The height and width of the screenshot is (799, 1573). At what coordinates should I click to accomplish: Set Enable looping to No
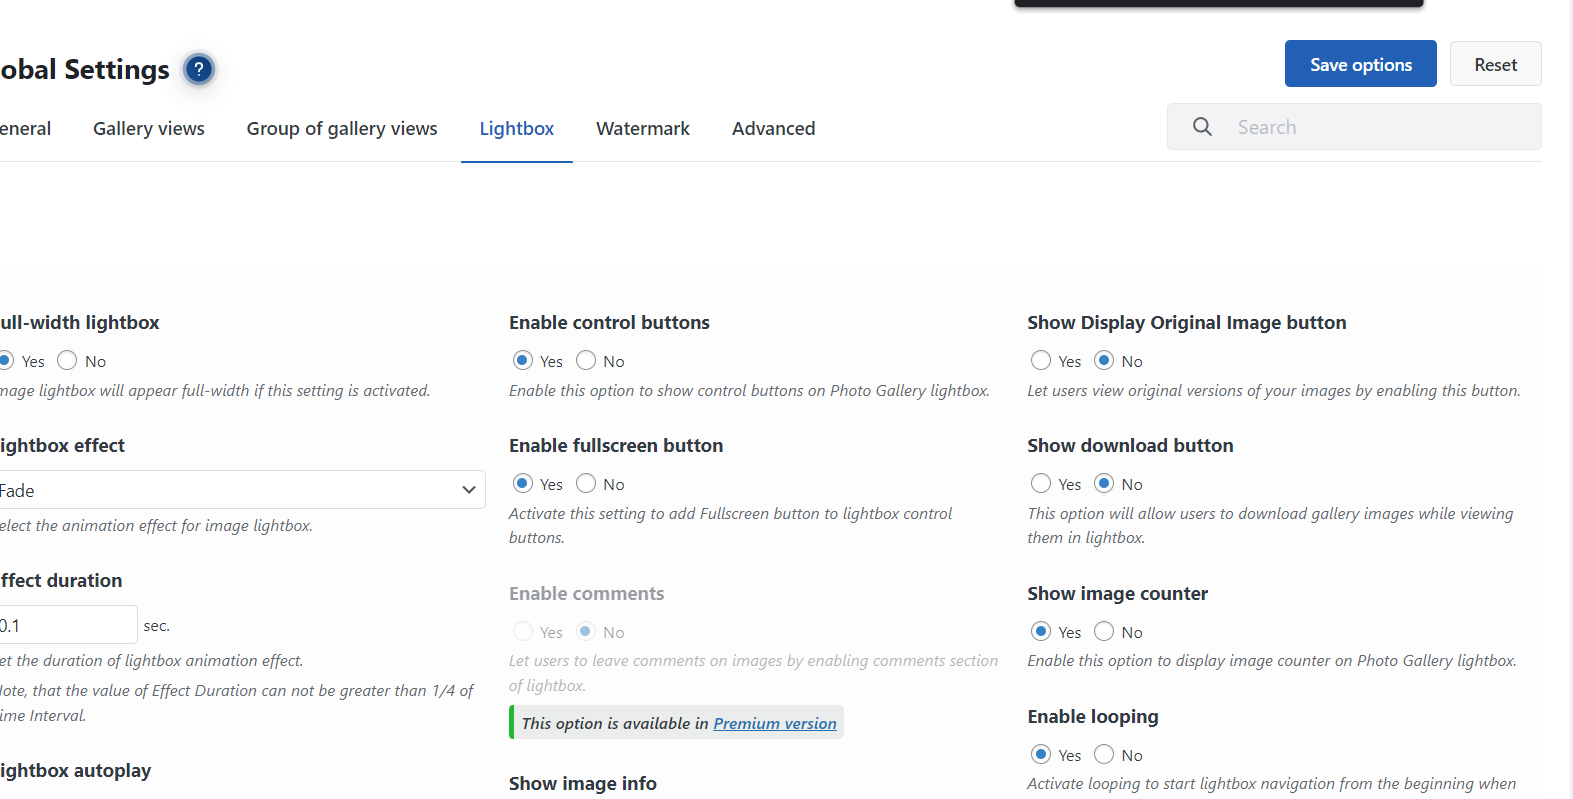[x=1104, y=754]
